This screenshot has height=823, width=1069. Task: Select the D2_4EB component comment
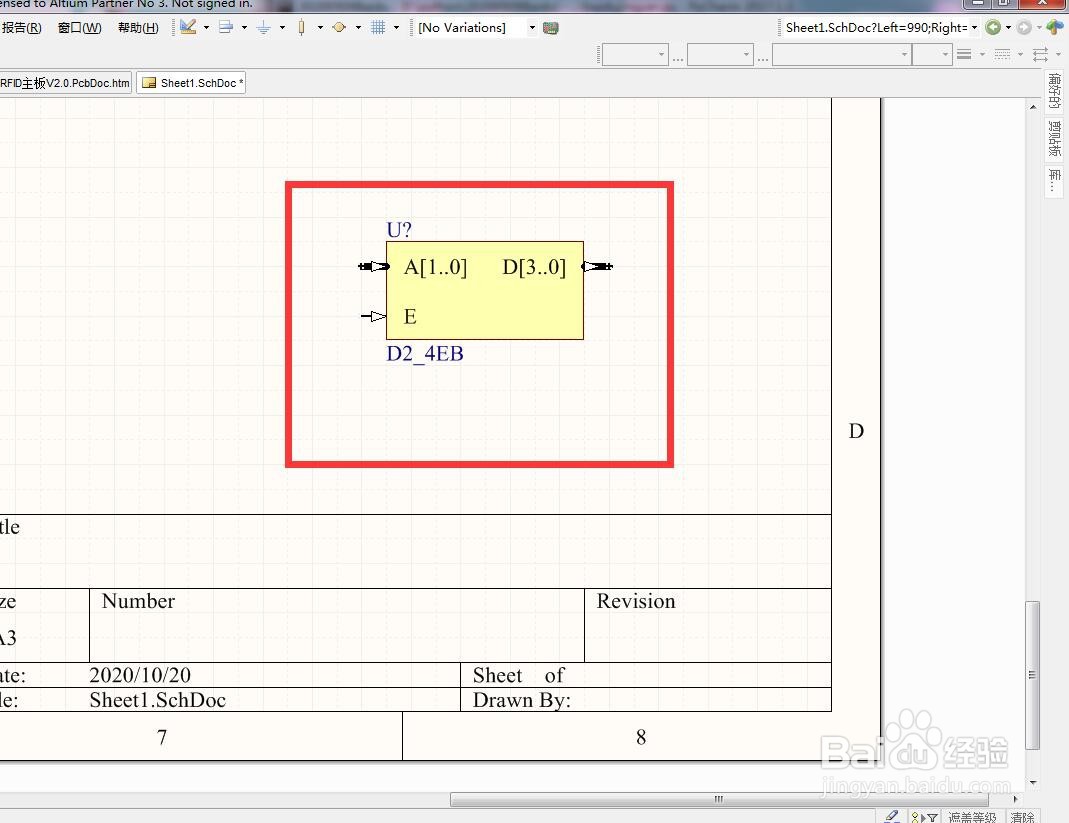pyautogui.click(x=425, y=353)
